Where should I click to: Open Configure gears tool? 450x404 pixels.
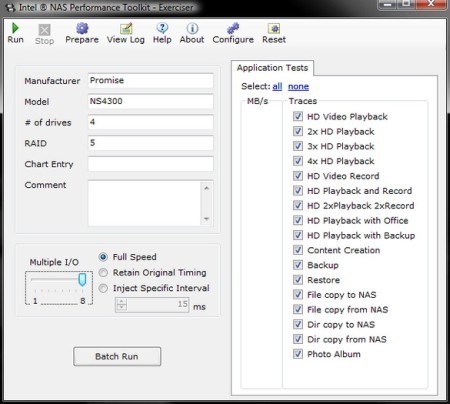pyautogui.click(x=233, y=28)
